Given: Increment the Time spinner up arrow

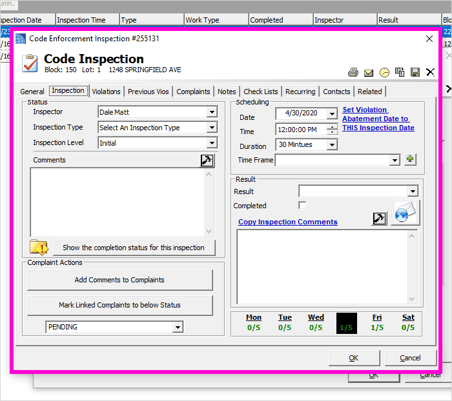Looking at the screenshot, I should coord(332,127).
